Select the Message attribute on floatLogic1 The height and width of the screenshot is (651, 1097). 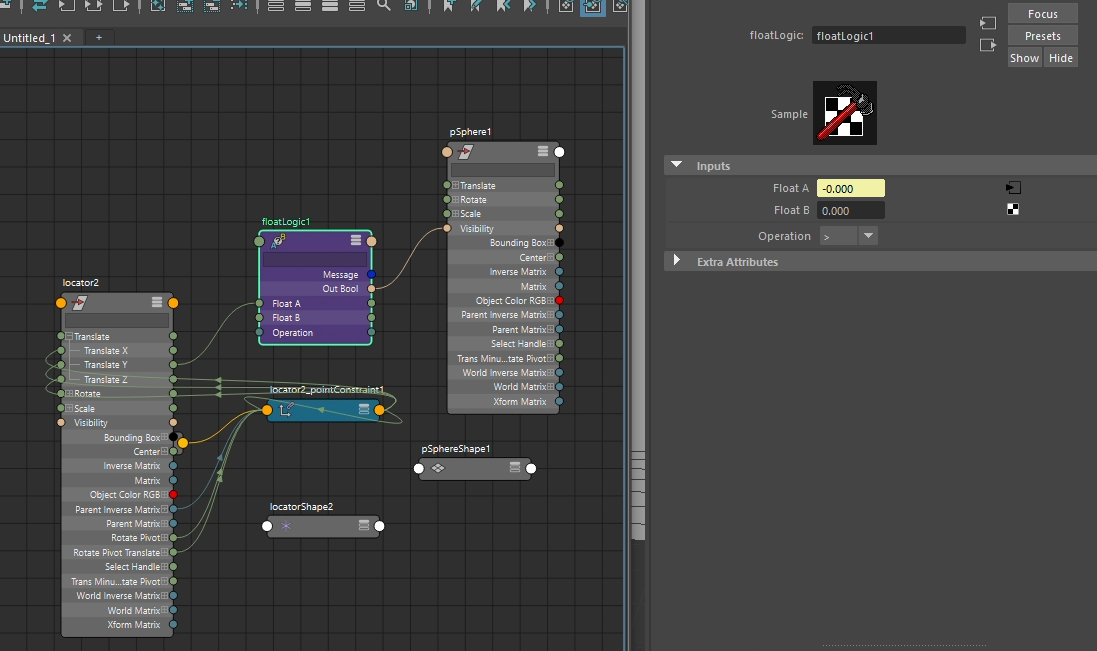[340, 275]
